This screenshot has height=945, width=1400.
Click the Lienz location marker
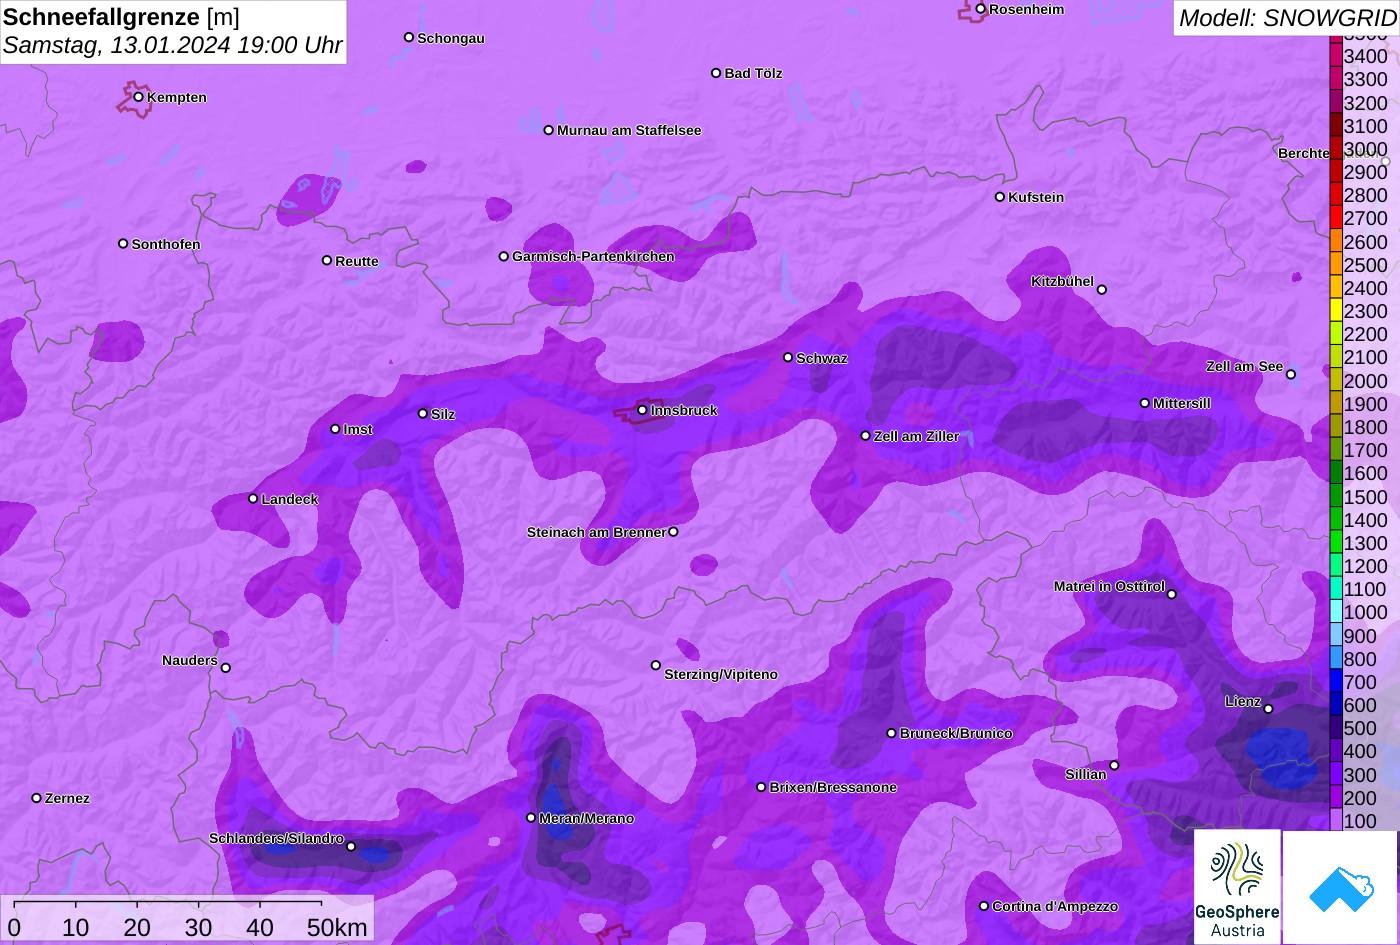coord(1268,709)
